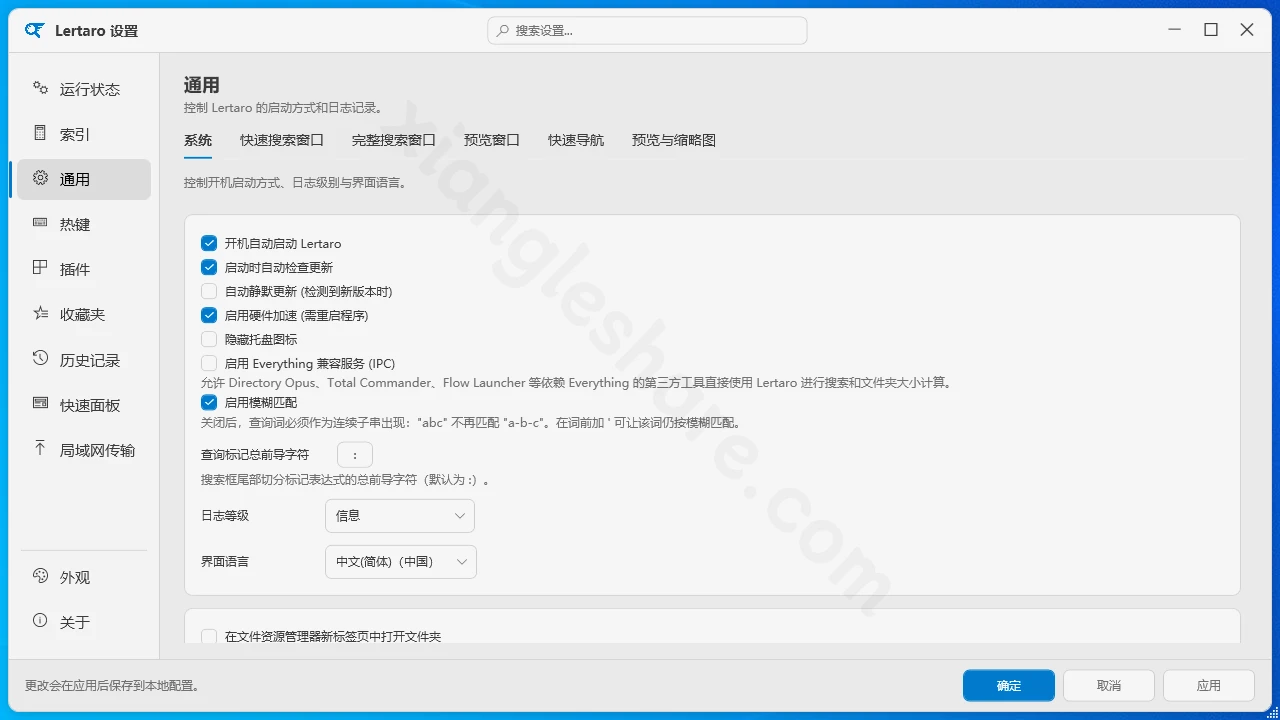The height and width of the screenshot is (720, 1280).
Task: Click the 取消 button
Action: [x=1109, y=685]
